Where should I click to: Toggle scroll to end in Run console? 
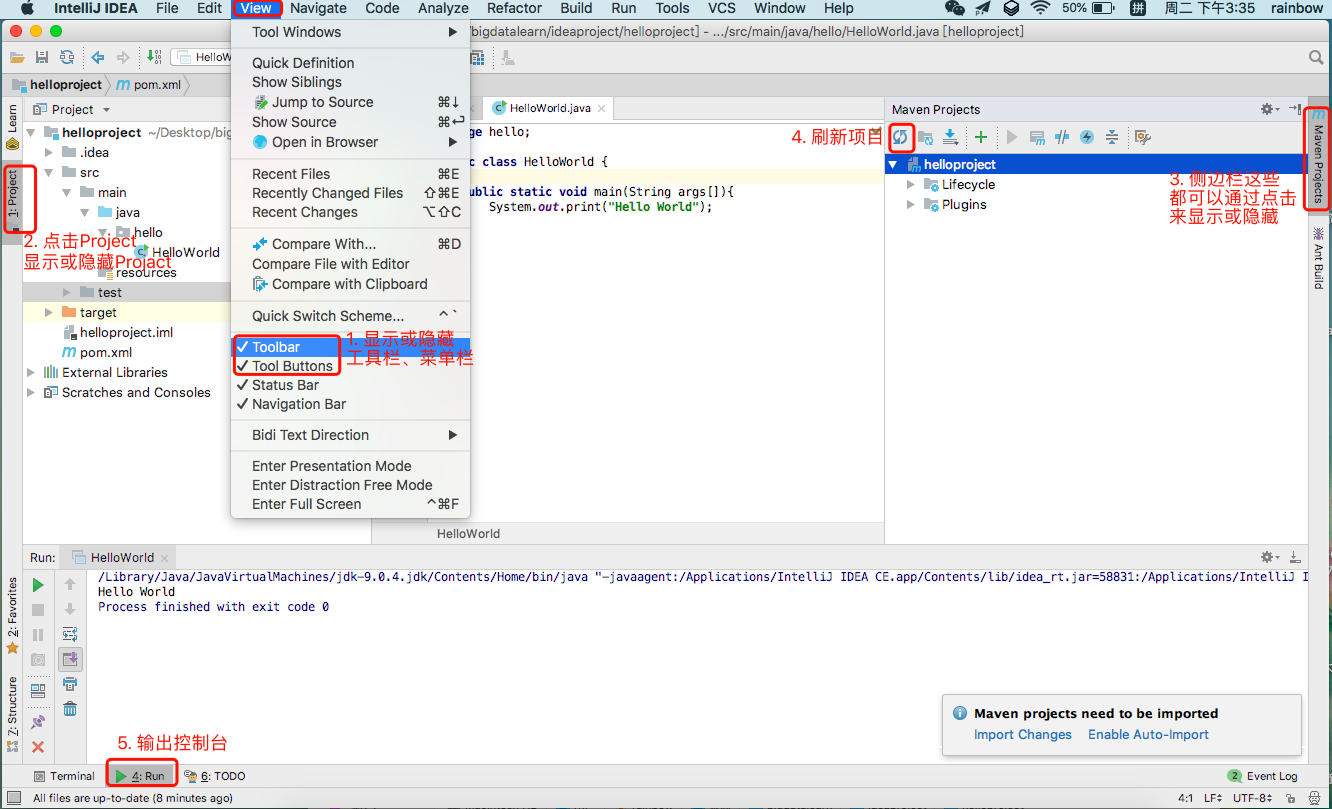tap(70, 659)
